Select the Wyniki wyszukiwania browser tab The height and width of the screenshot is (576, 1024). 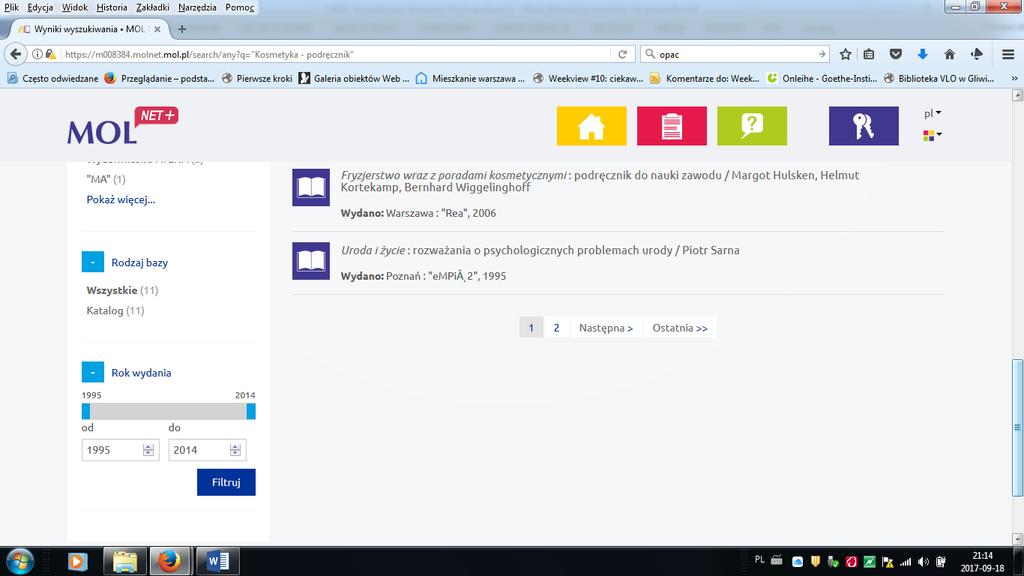tap(89, 29)
